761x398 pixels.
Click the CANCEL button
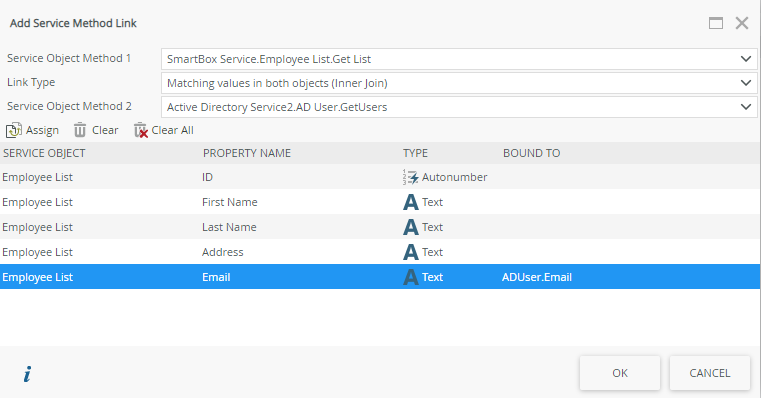710,373
